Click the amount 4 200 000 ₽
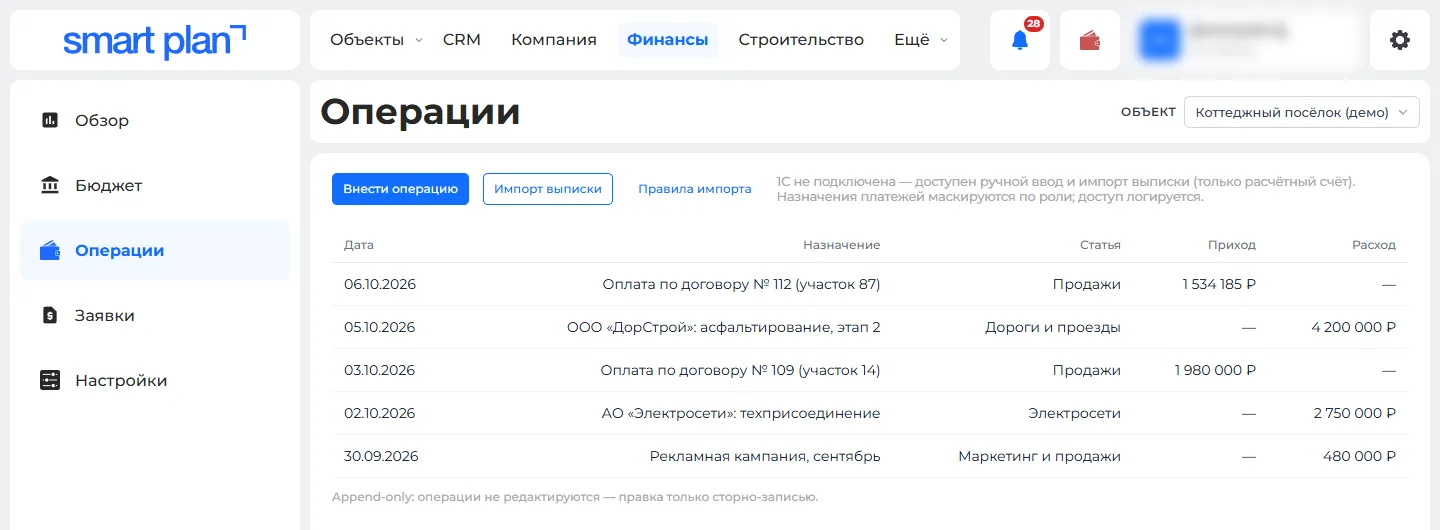This screenshot has width=1440, height=530. tap(1354, 327)
